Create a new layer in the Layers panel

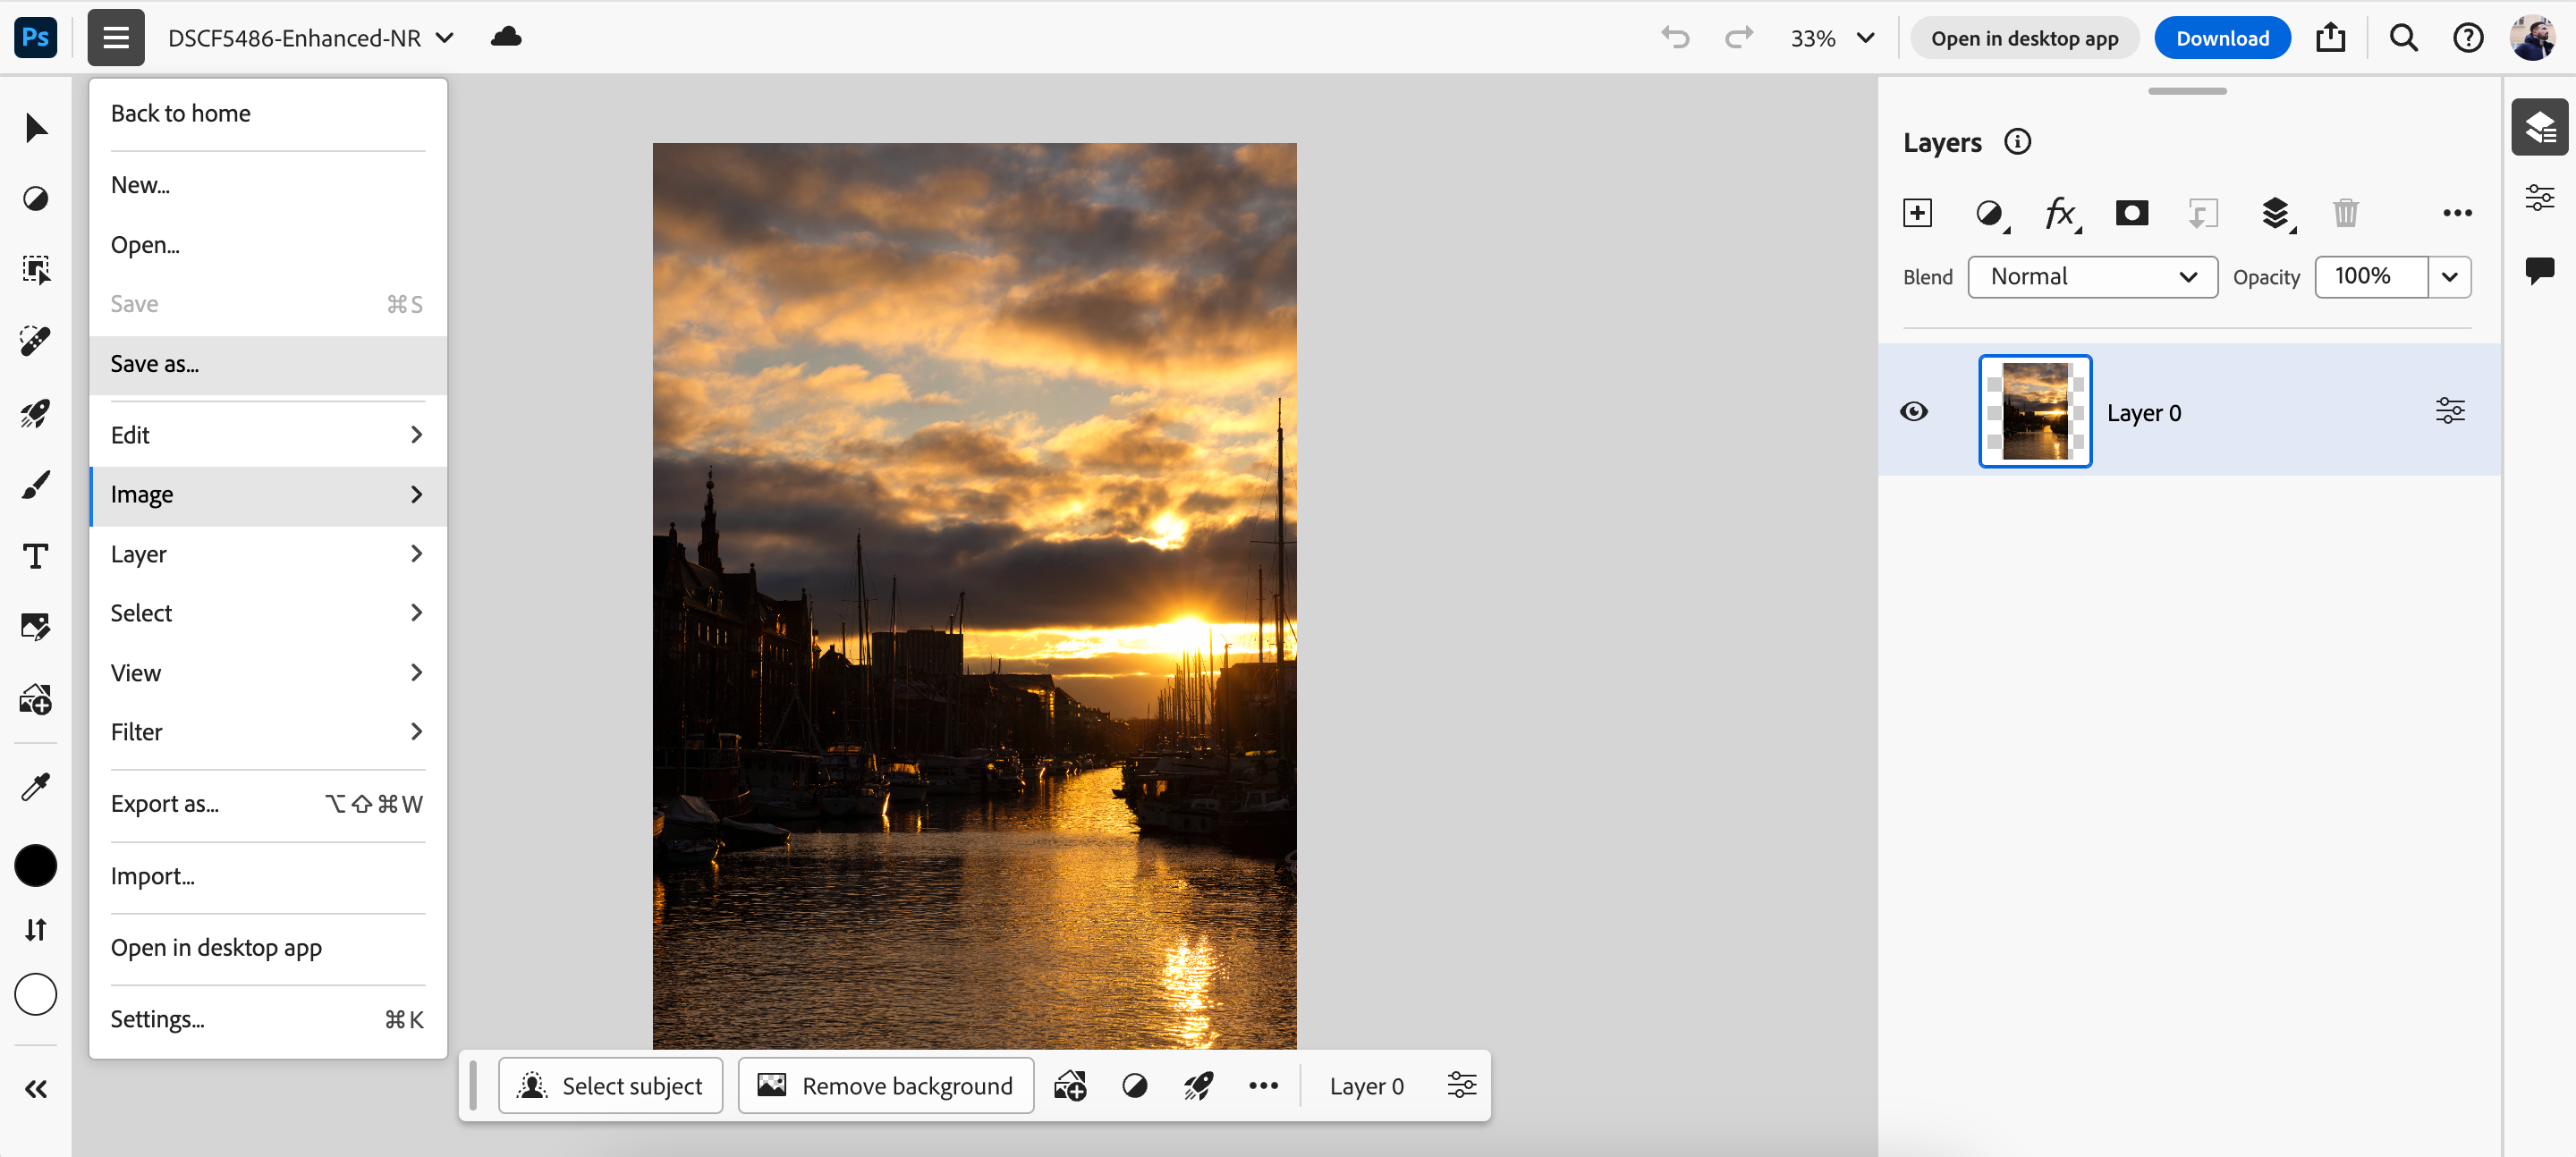(x=1918, y=212)
